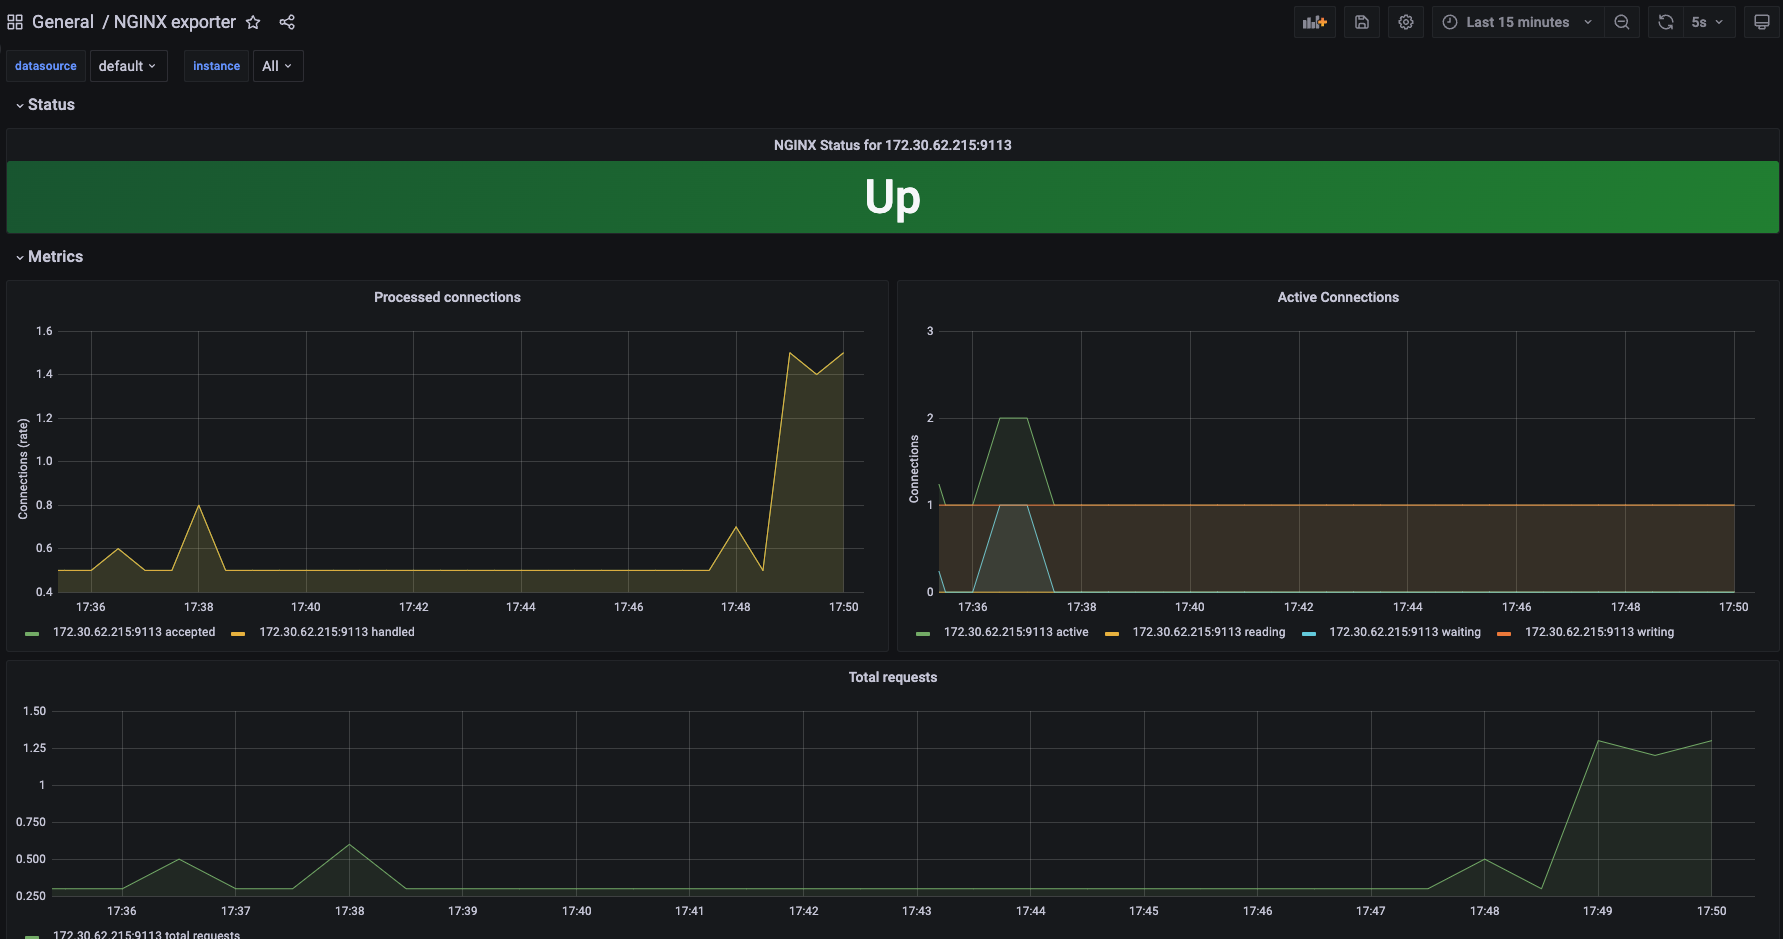Open the datasource default dropdown
The image size is (1783, 939).
pyautogui.click(x=128, y=66)
